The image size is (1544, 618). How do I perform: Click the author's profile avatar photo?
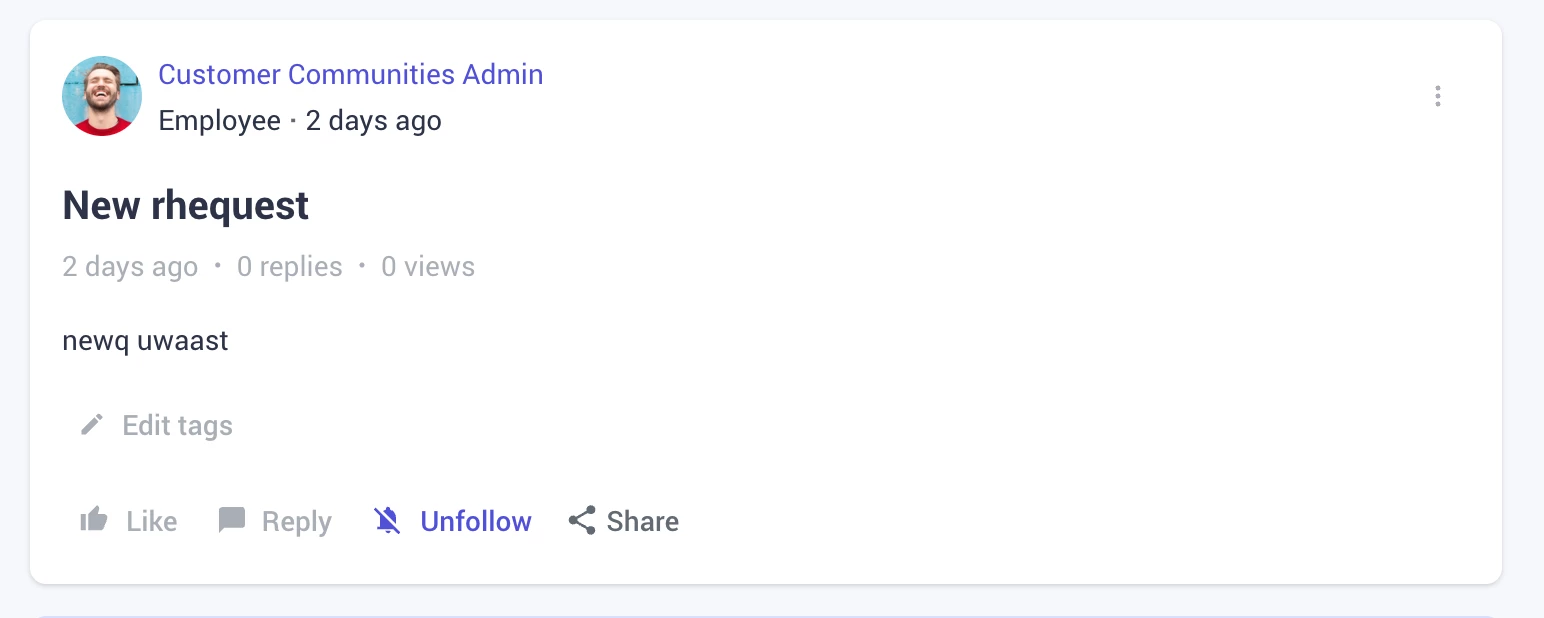[x=102, y=96]
